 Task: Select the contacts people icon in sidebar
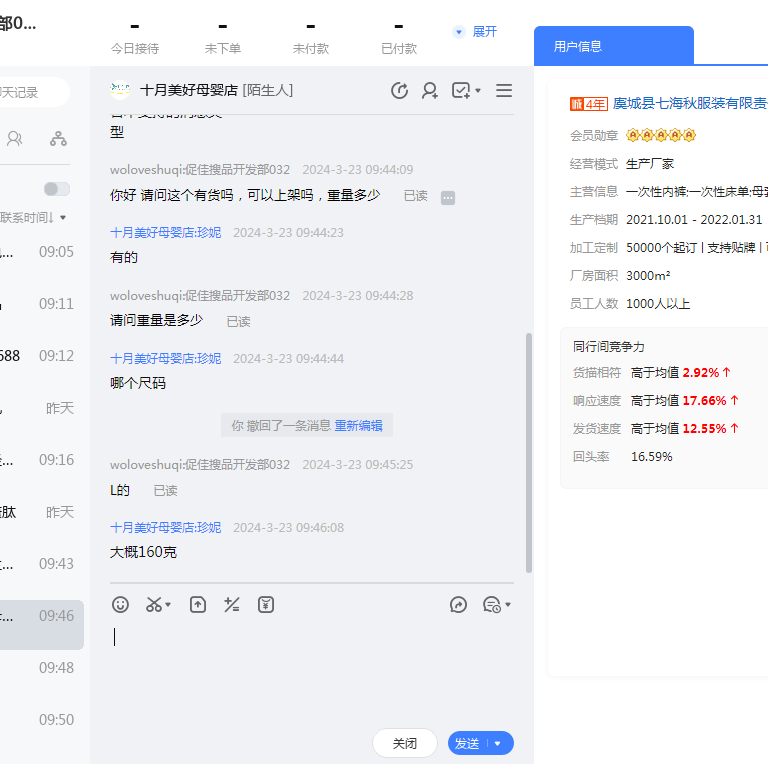point(15,139)
